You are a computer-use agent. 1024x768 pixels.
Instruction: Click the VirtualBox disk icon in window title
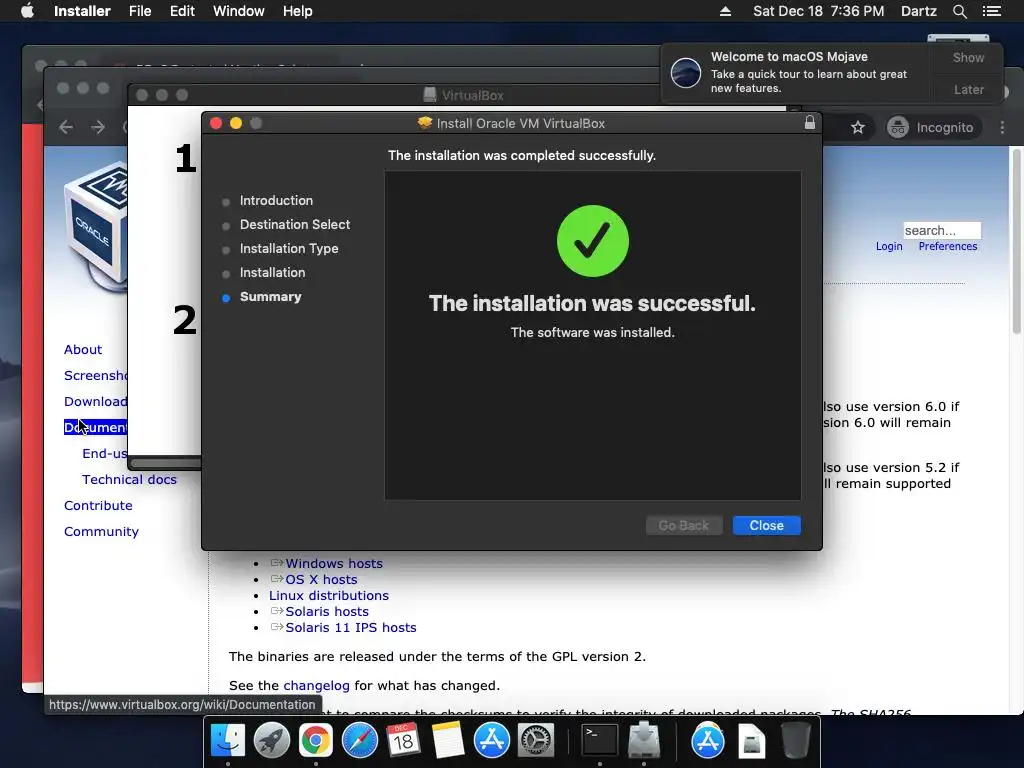pos(430,95)
